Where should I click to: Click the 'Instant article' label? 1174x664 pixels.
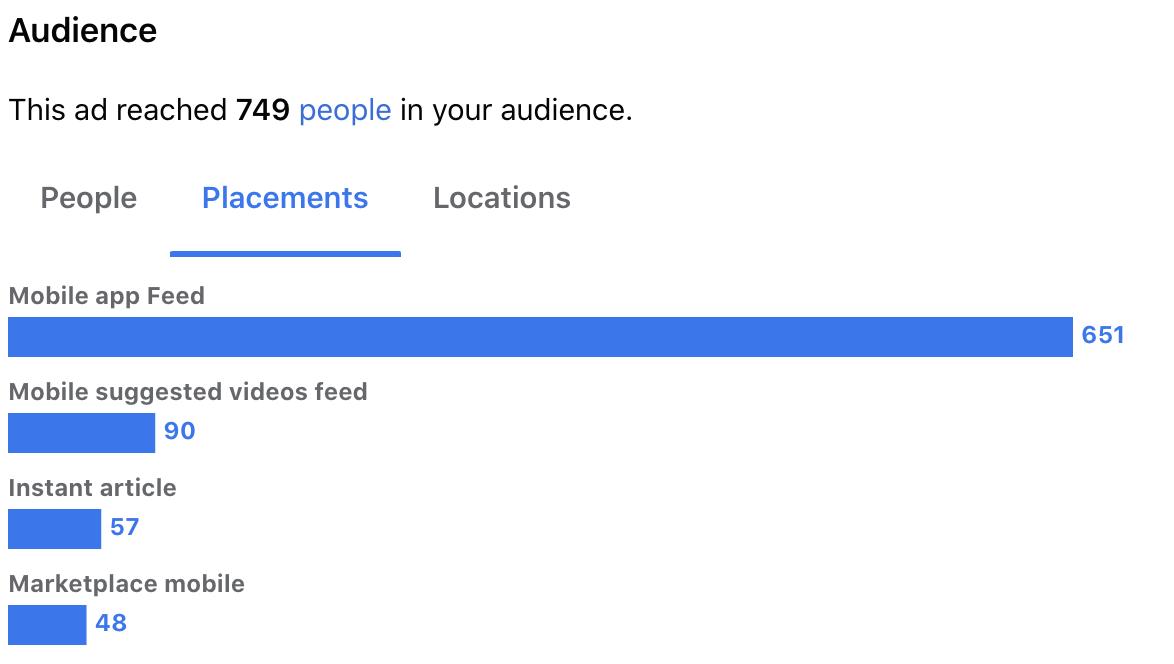92,488
